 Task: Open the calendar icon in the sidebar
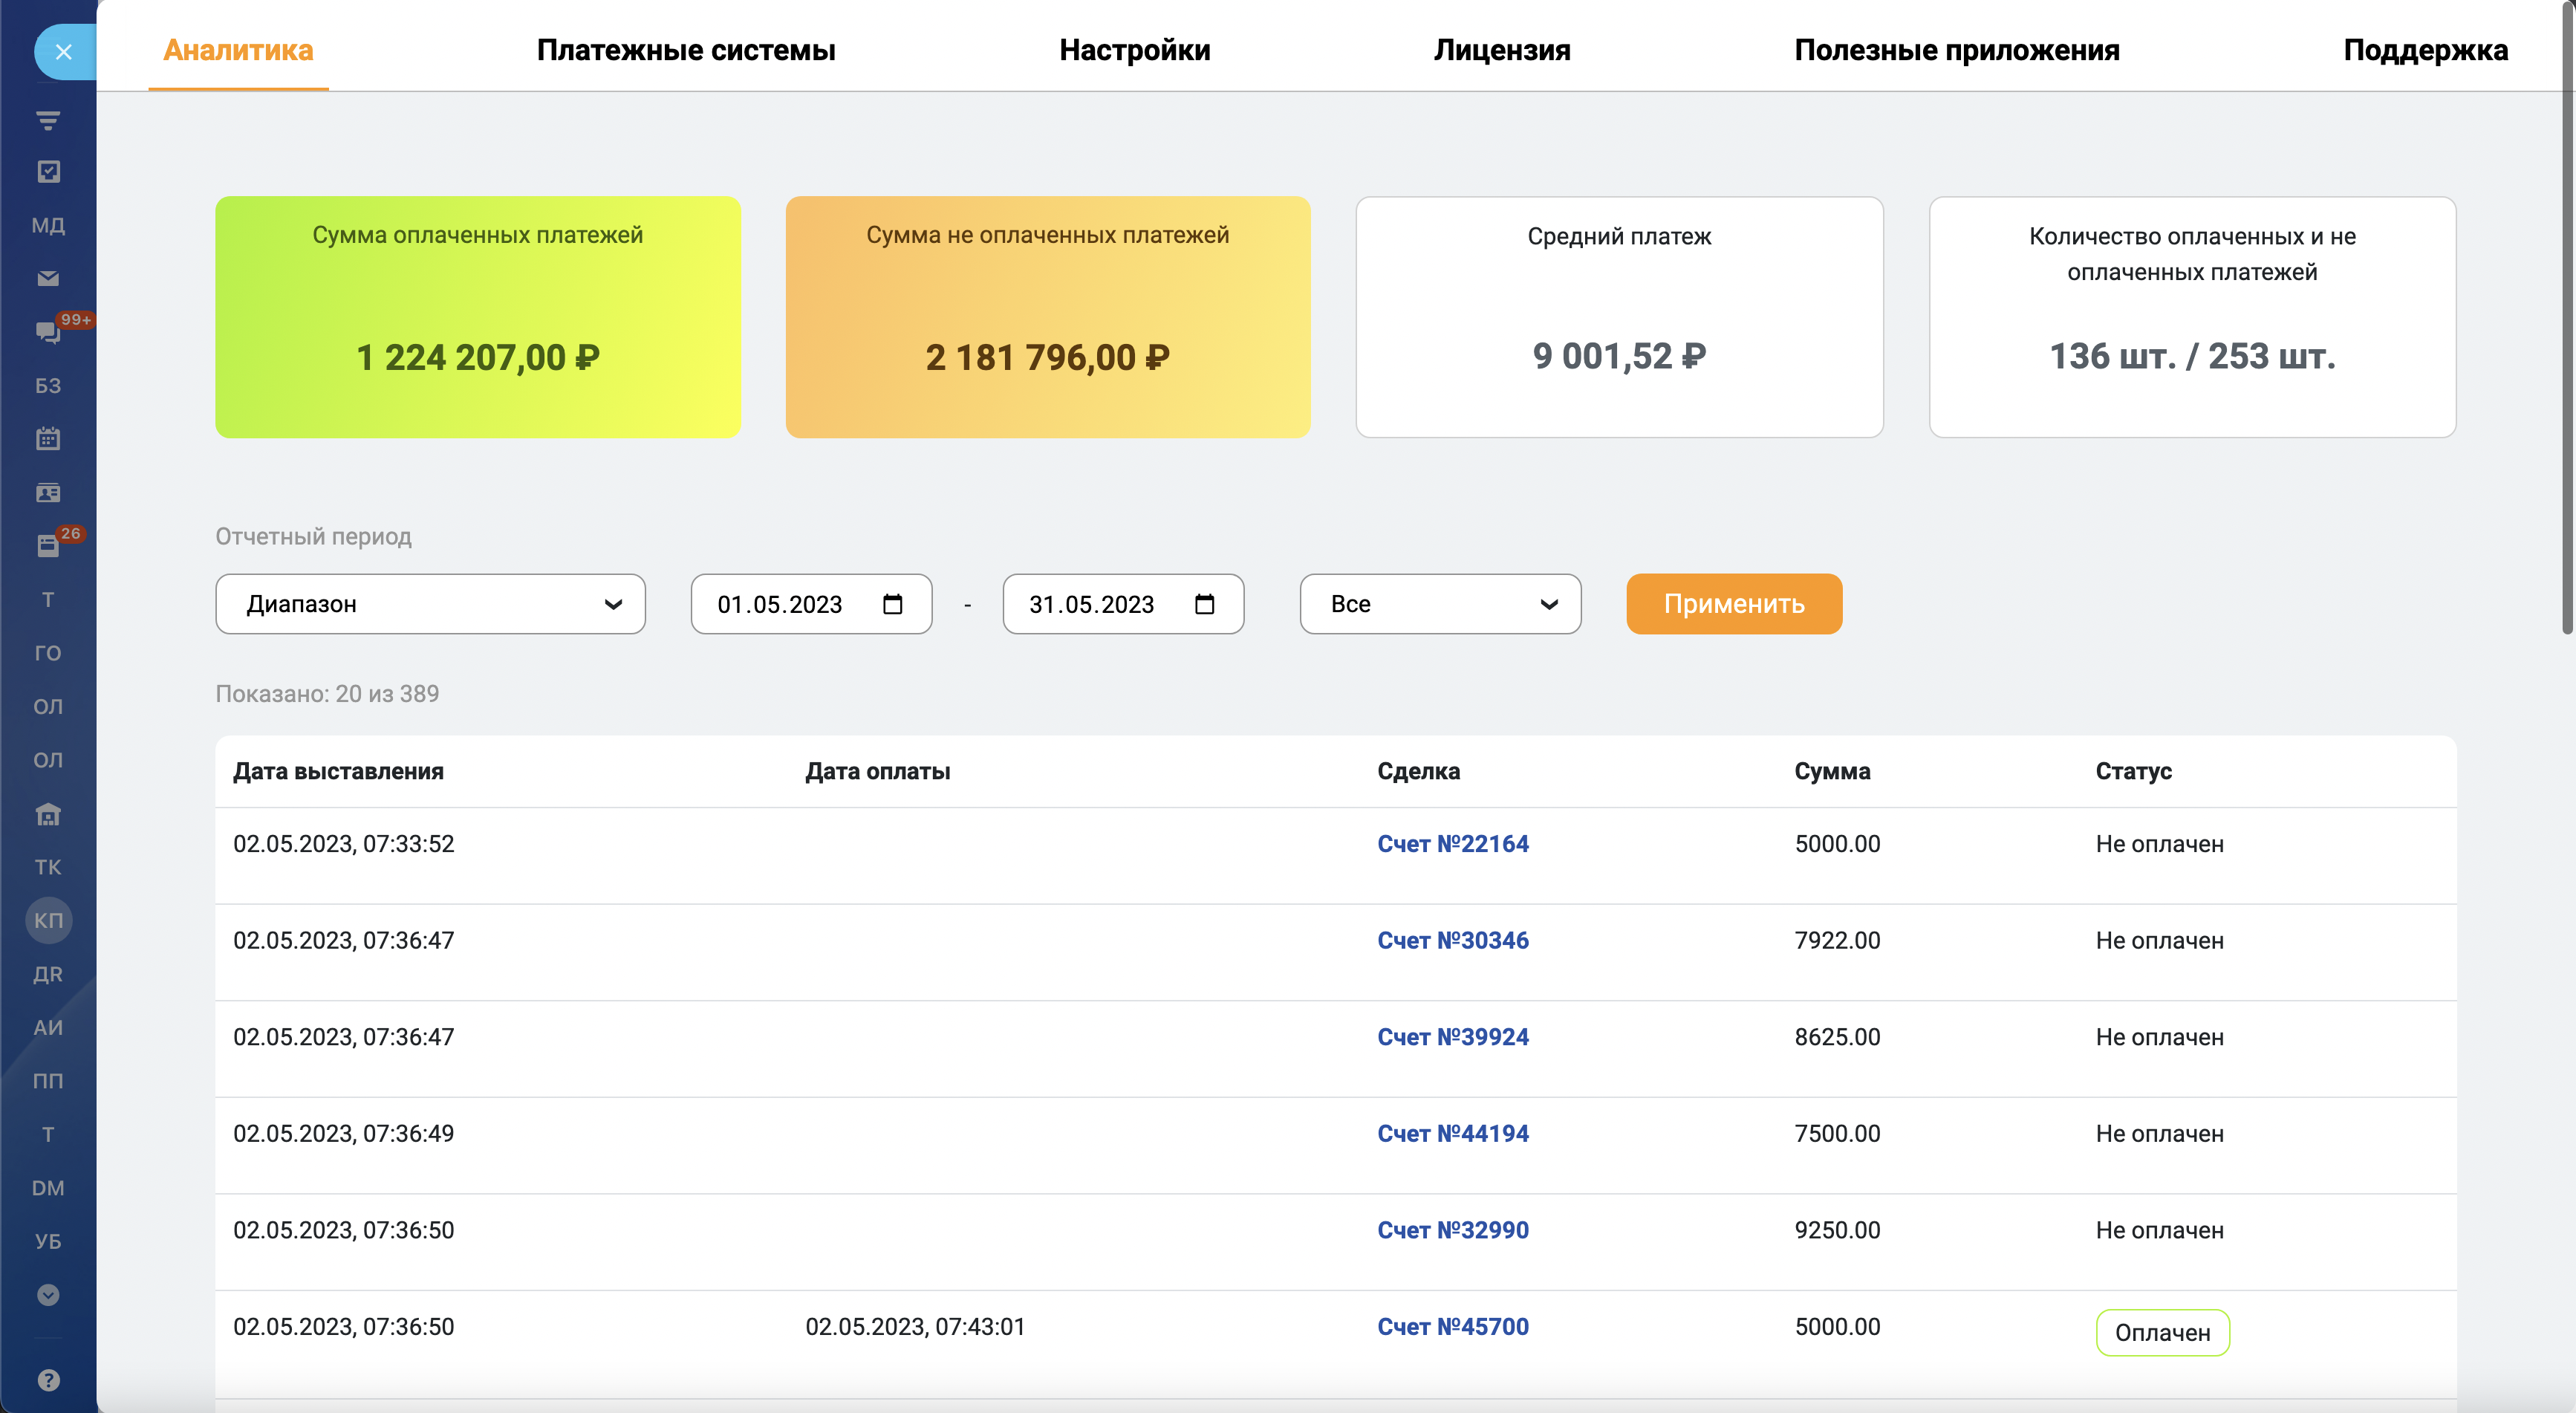[48, 439]
